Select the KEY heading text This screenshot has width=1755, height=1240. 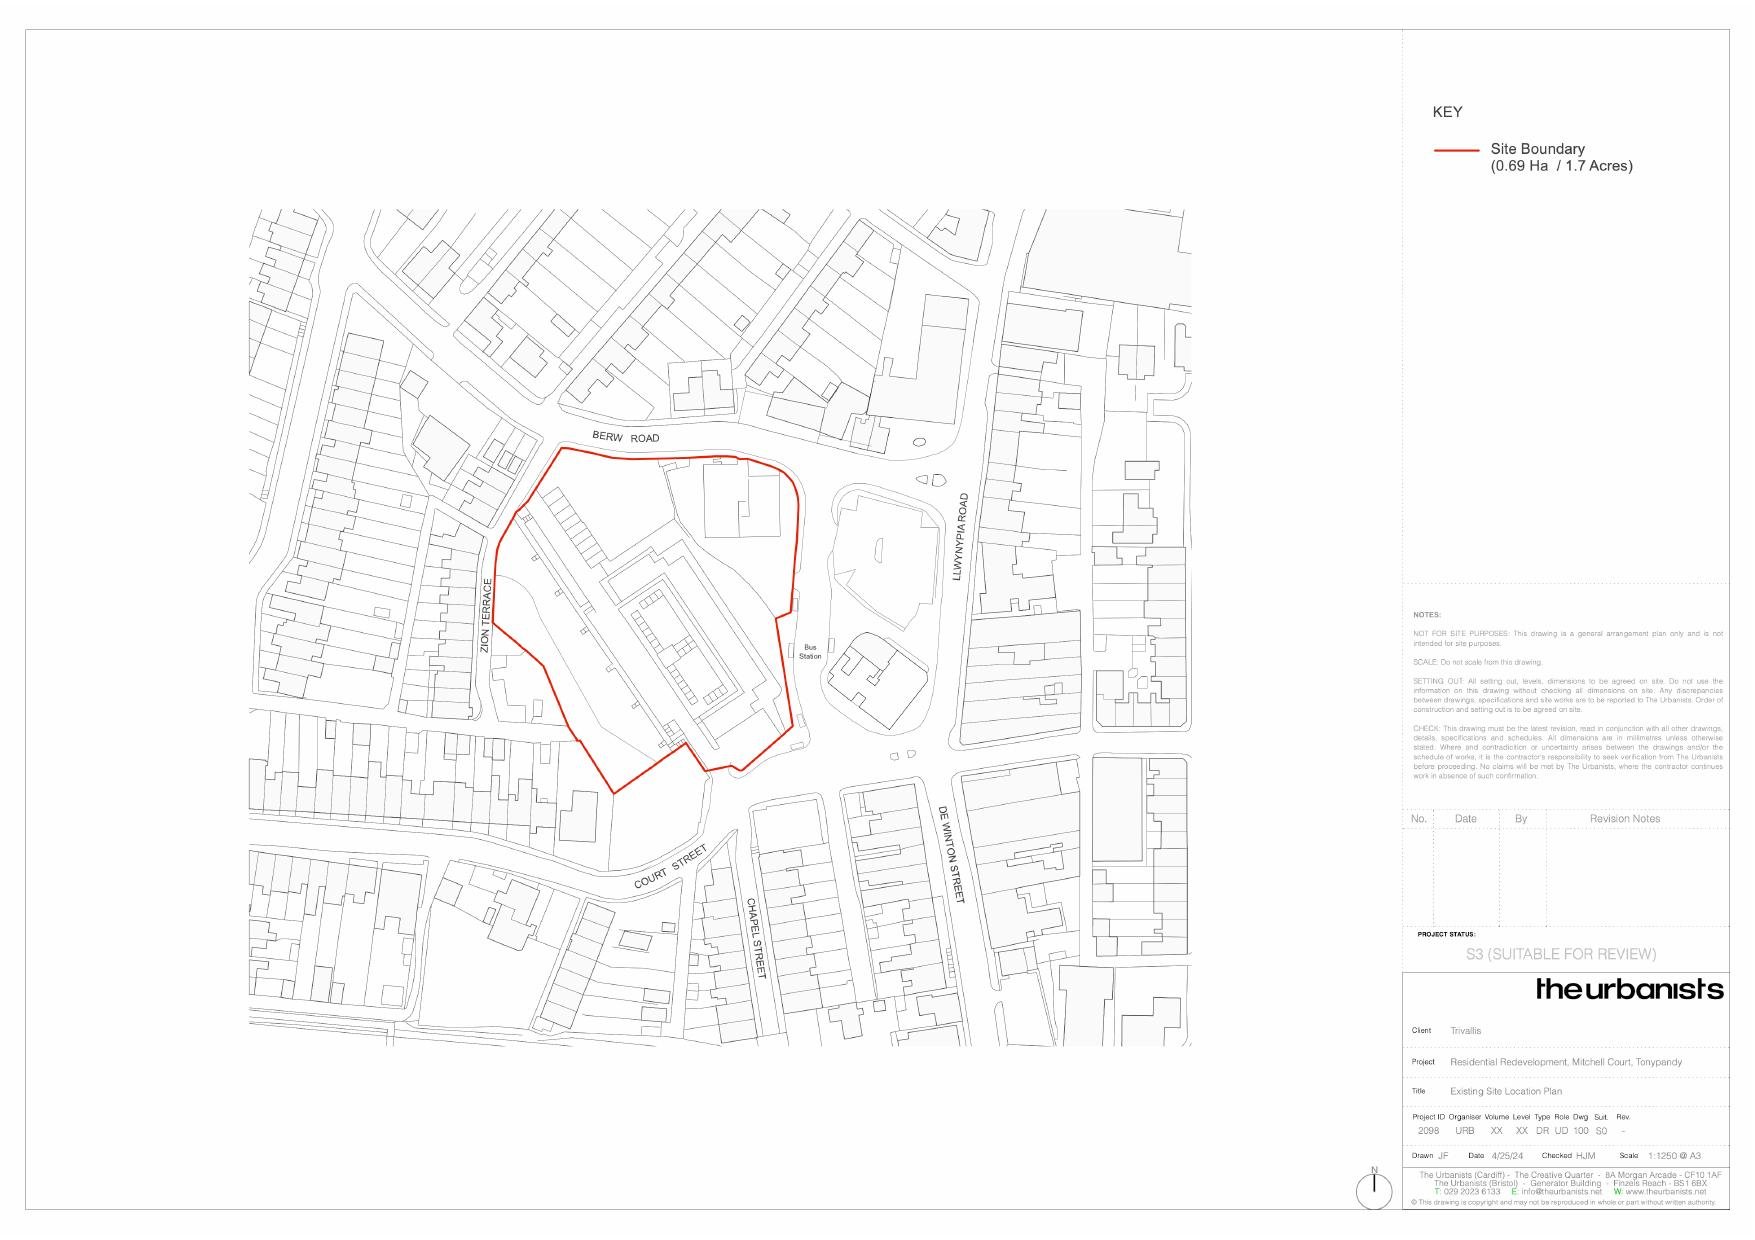[x=1447, y=112]
